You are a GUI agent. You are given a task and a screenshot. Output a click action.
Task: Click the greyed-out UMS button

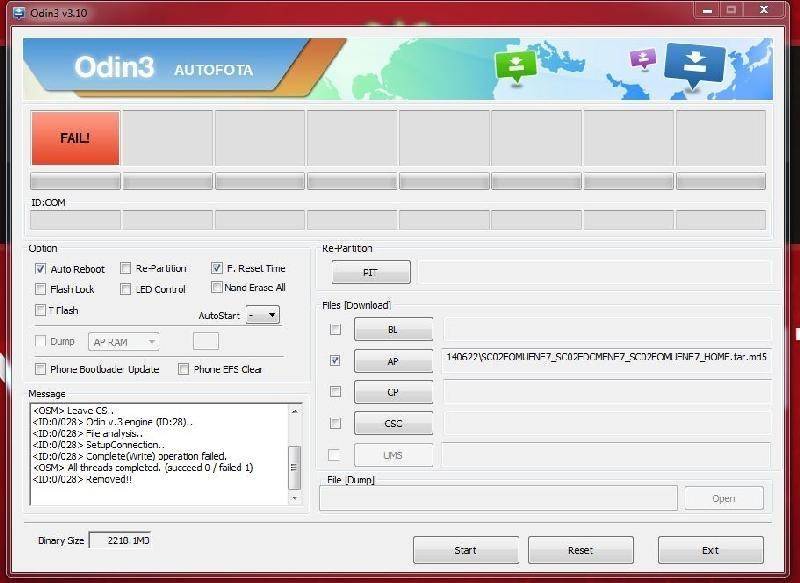click(393, 455)
